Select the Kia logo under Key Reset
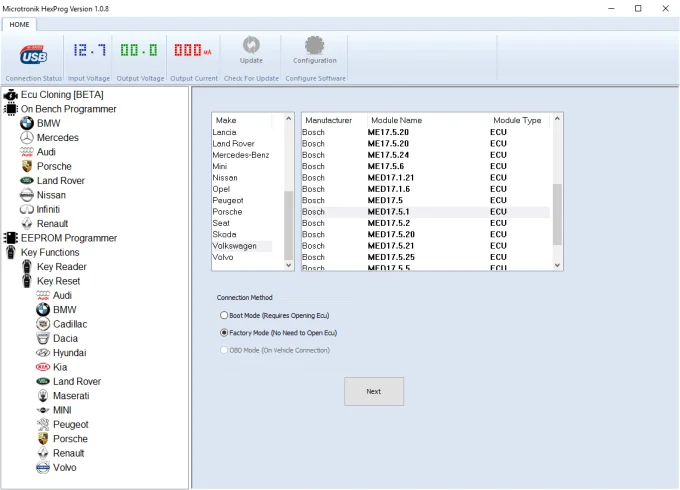 coord(43,367)
